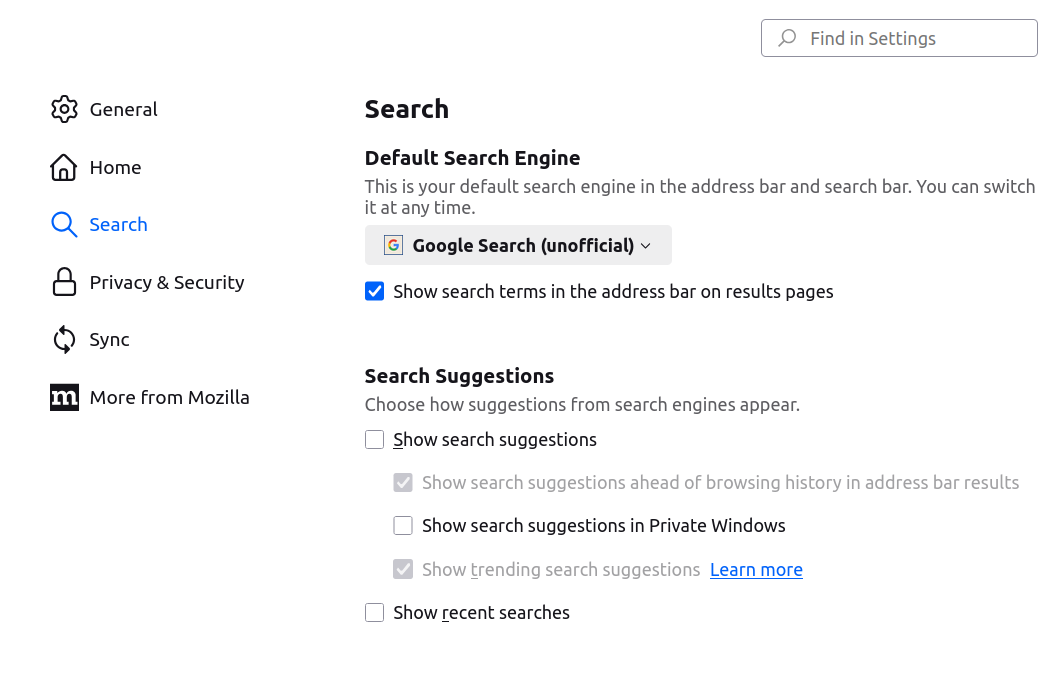Open the Learn more link

point(756,570)
